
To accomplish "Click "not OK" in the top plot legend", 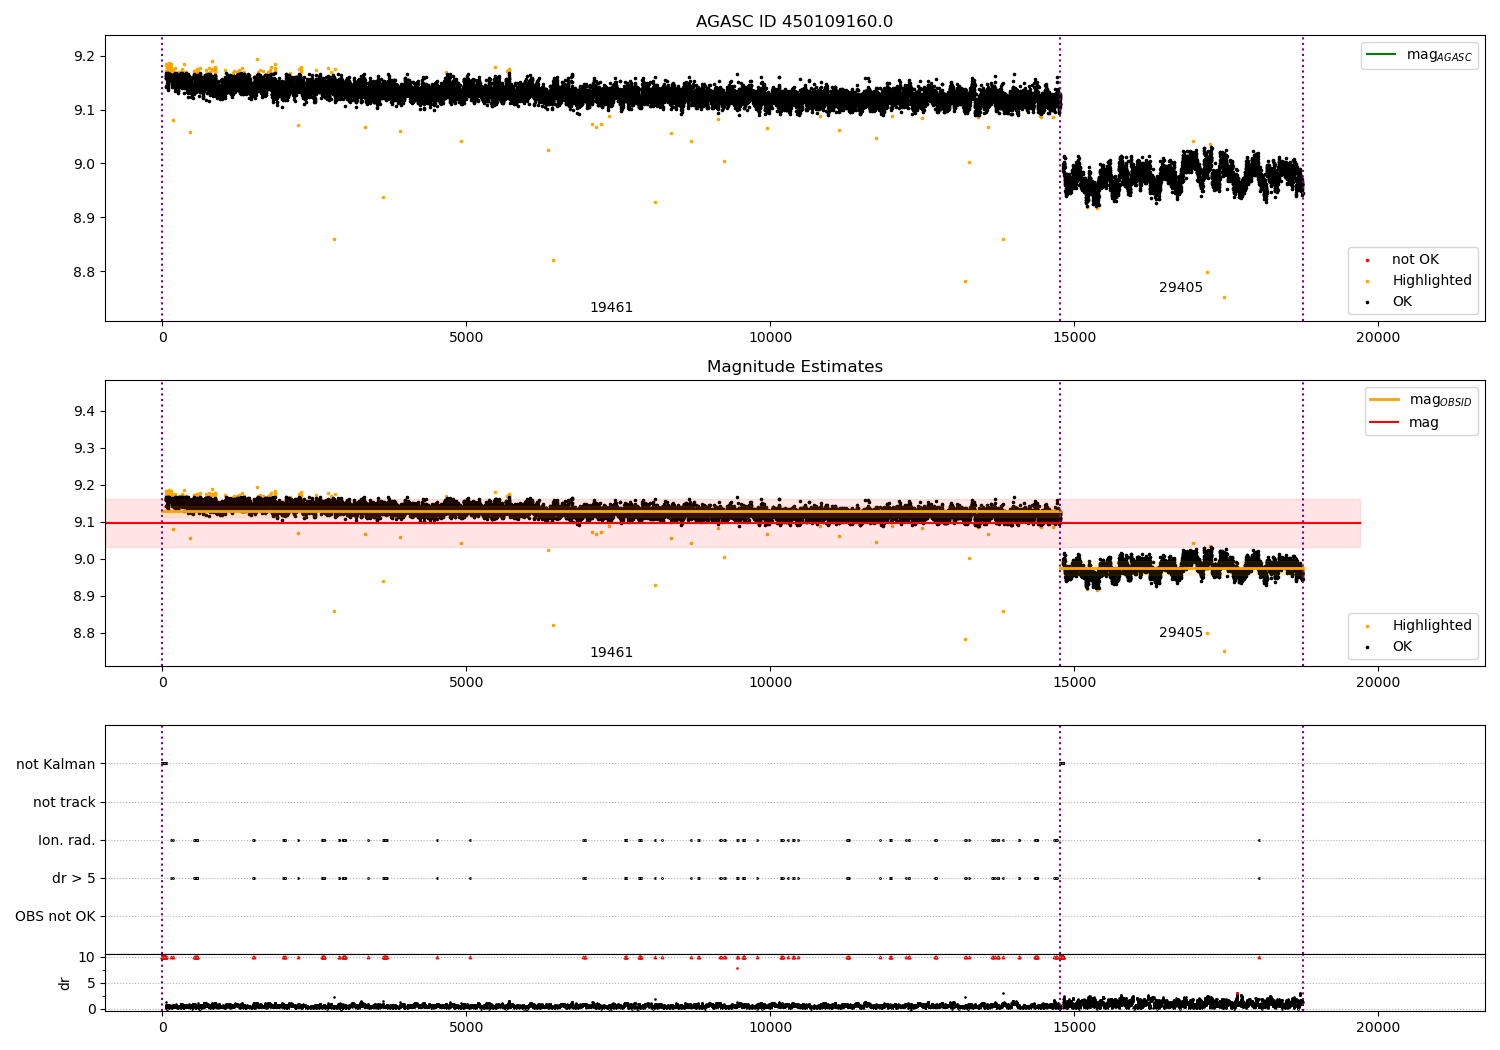I will [1415, 260].
